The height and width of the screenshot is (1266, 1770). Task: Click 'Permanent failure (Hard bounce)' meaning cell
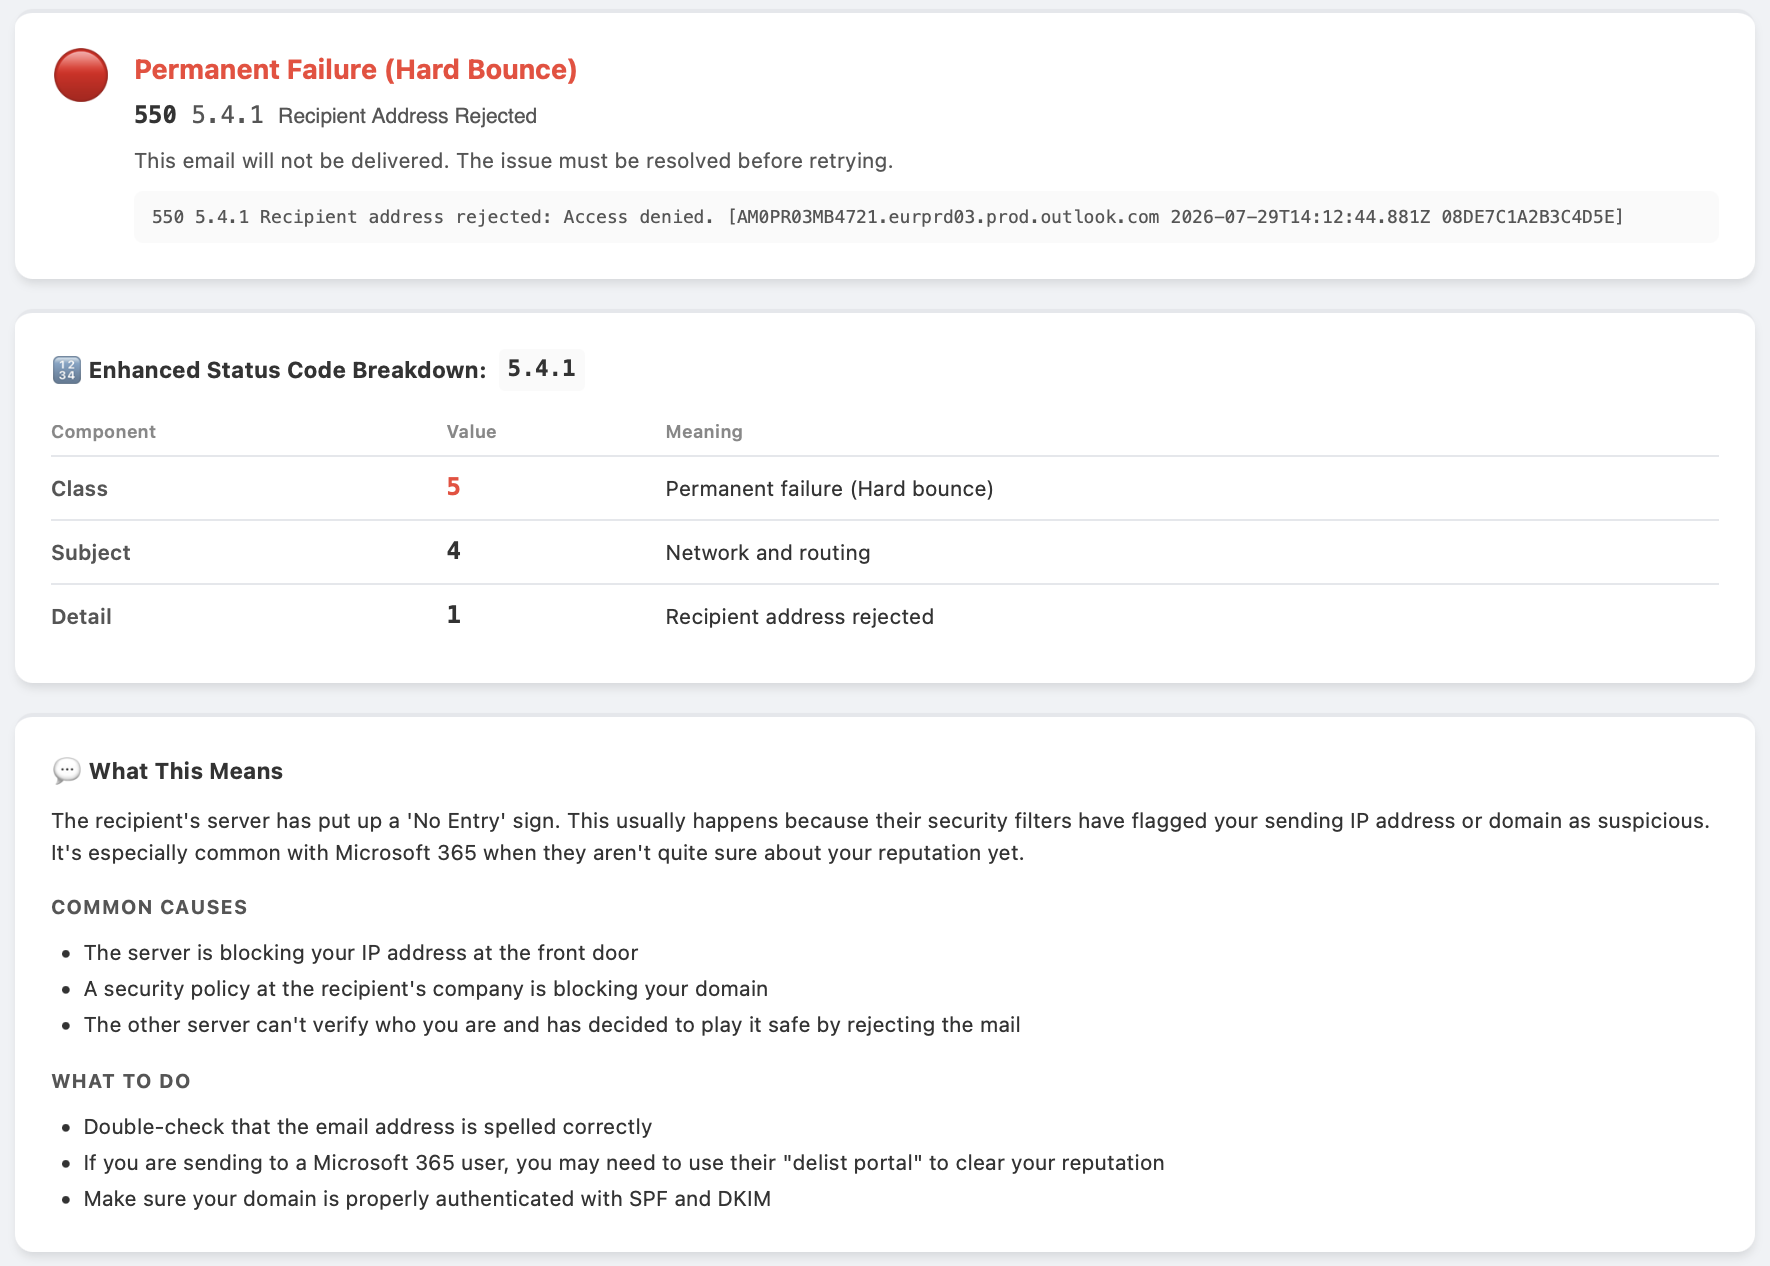point(829,489)
